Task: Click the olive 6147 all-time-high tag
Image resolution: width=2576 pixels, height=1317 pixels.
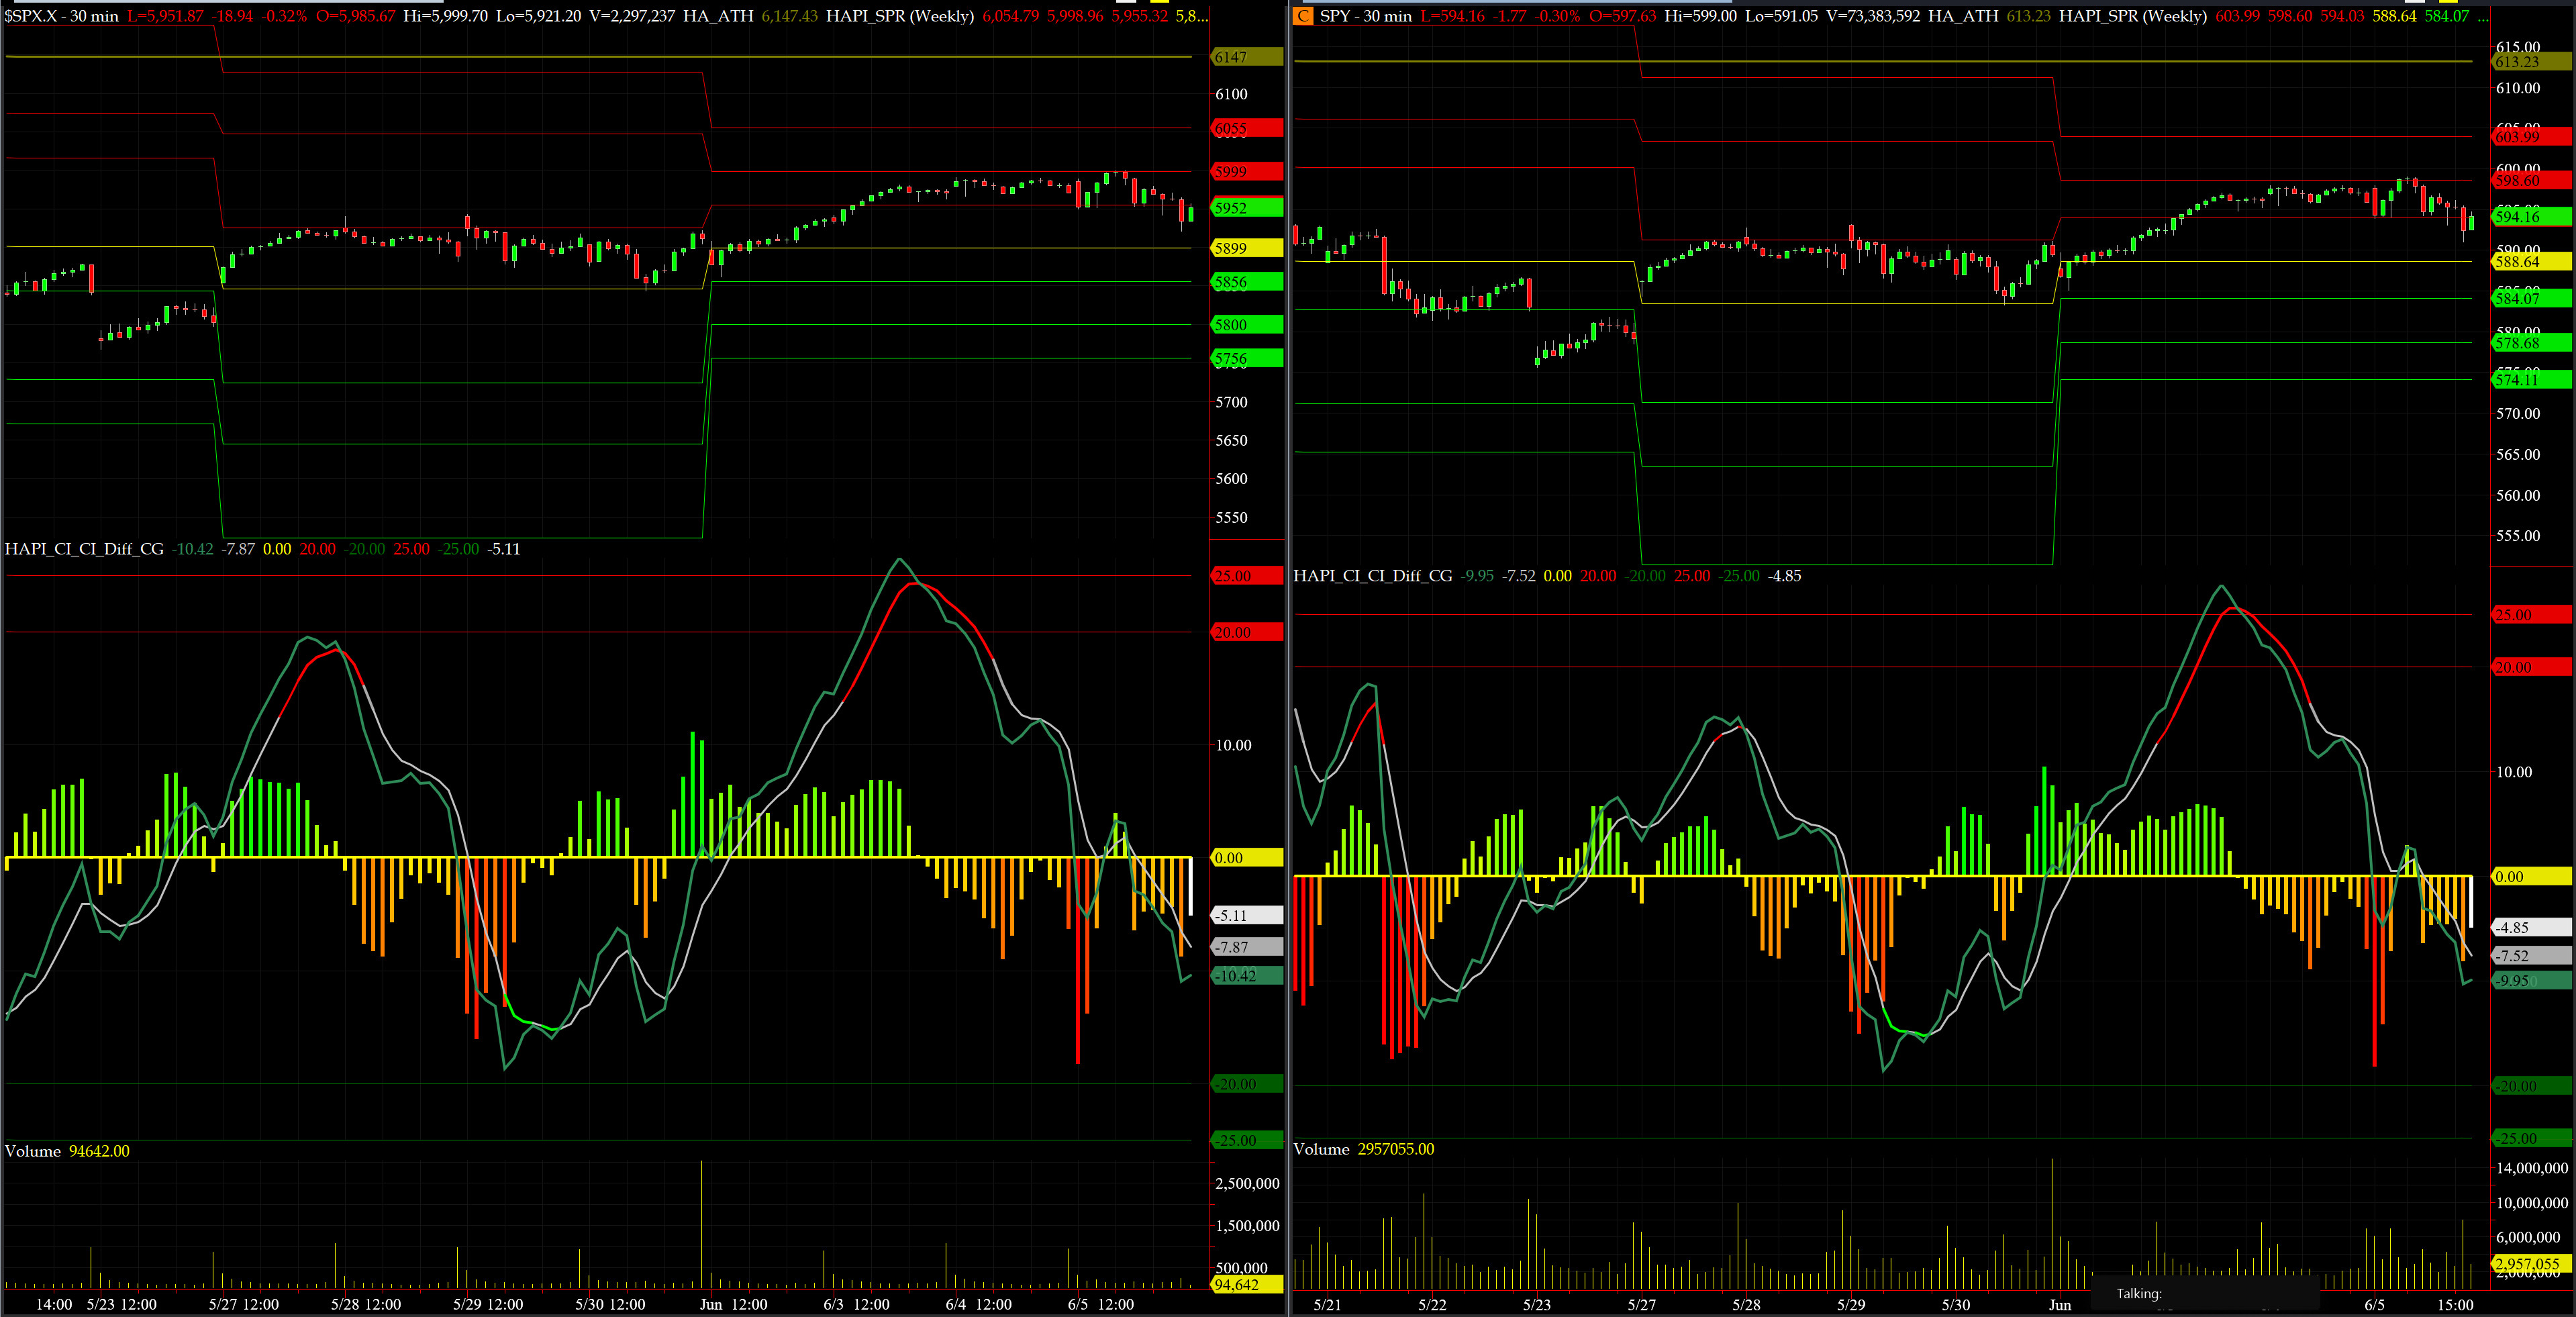Action: 1246,57
